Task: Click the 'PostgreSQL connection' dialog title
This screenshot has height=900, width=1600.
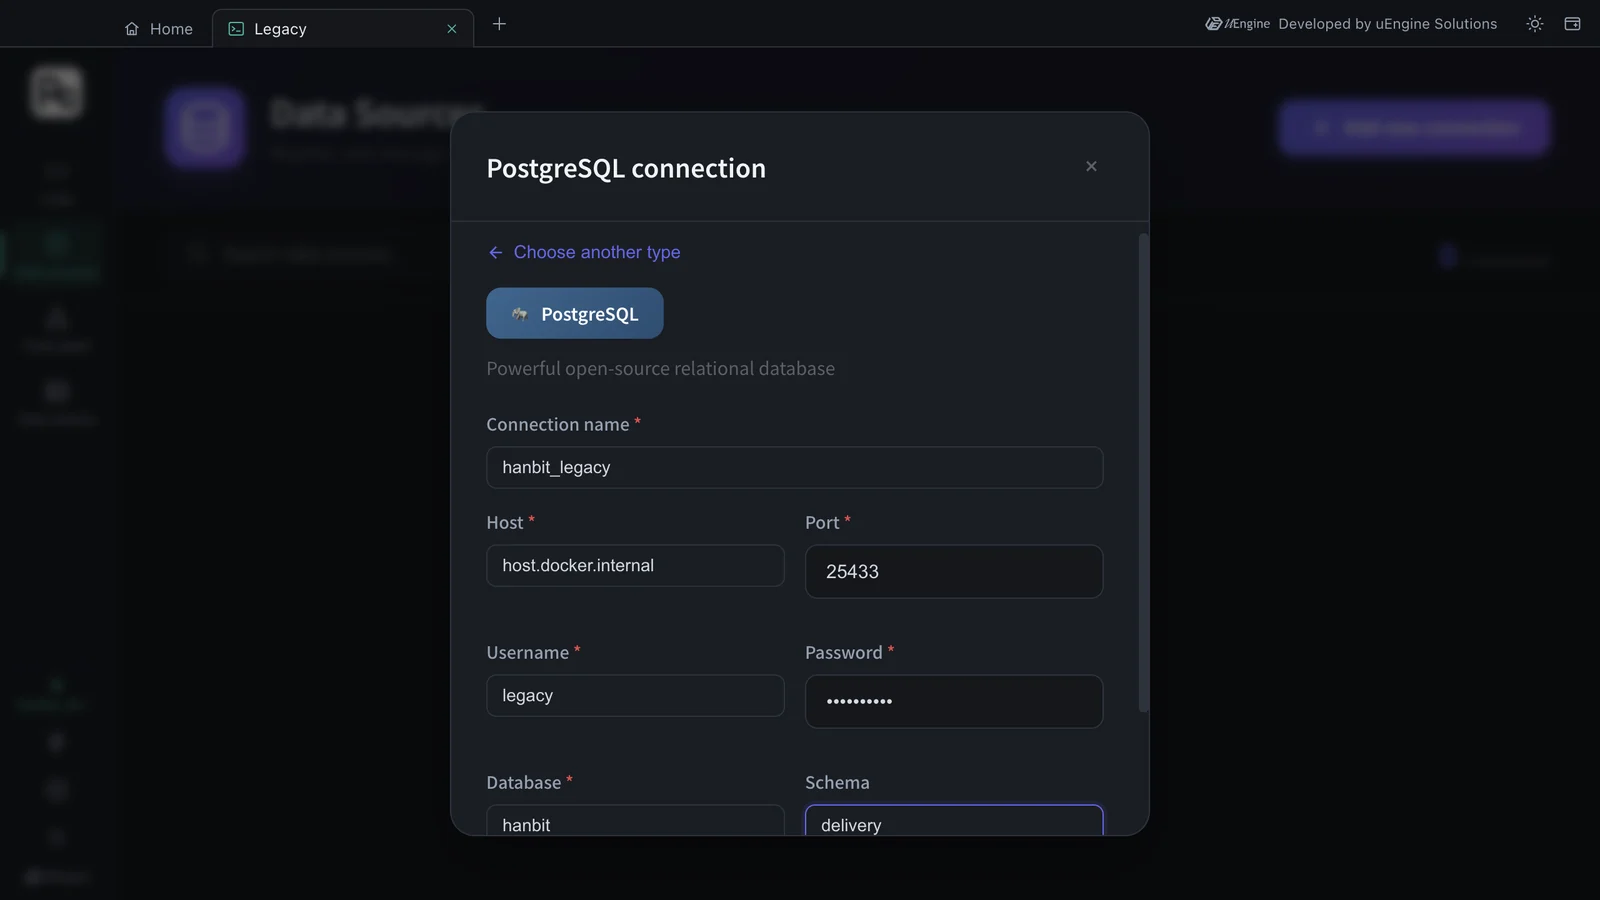Action: pyautogui.click(x=626, y=168)
